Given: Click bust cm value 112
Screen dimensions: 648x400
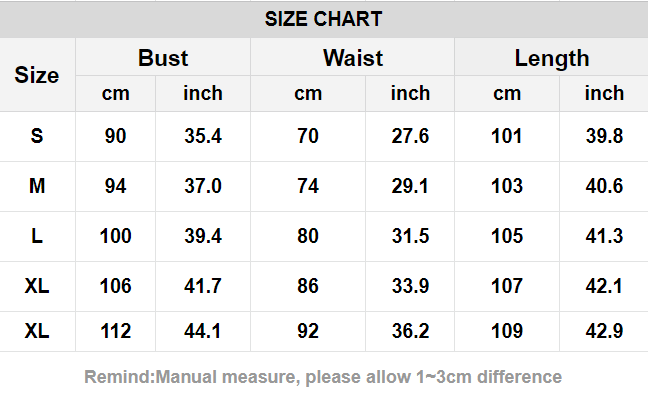Looking at the screenshot, I should (x=115, y=331).
